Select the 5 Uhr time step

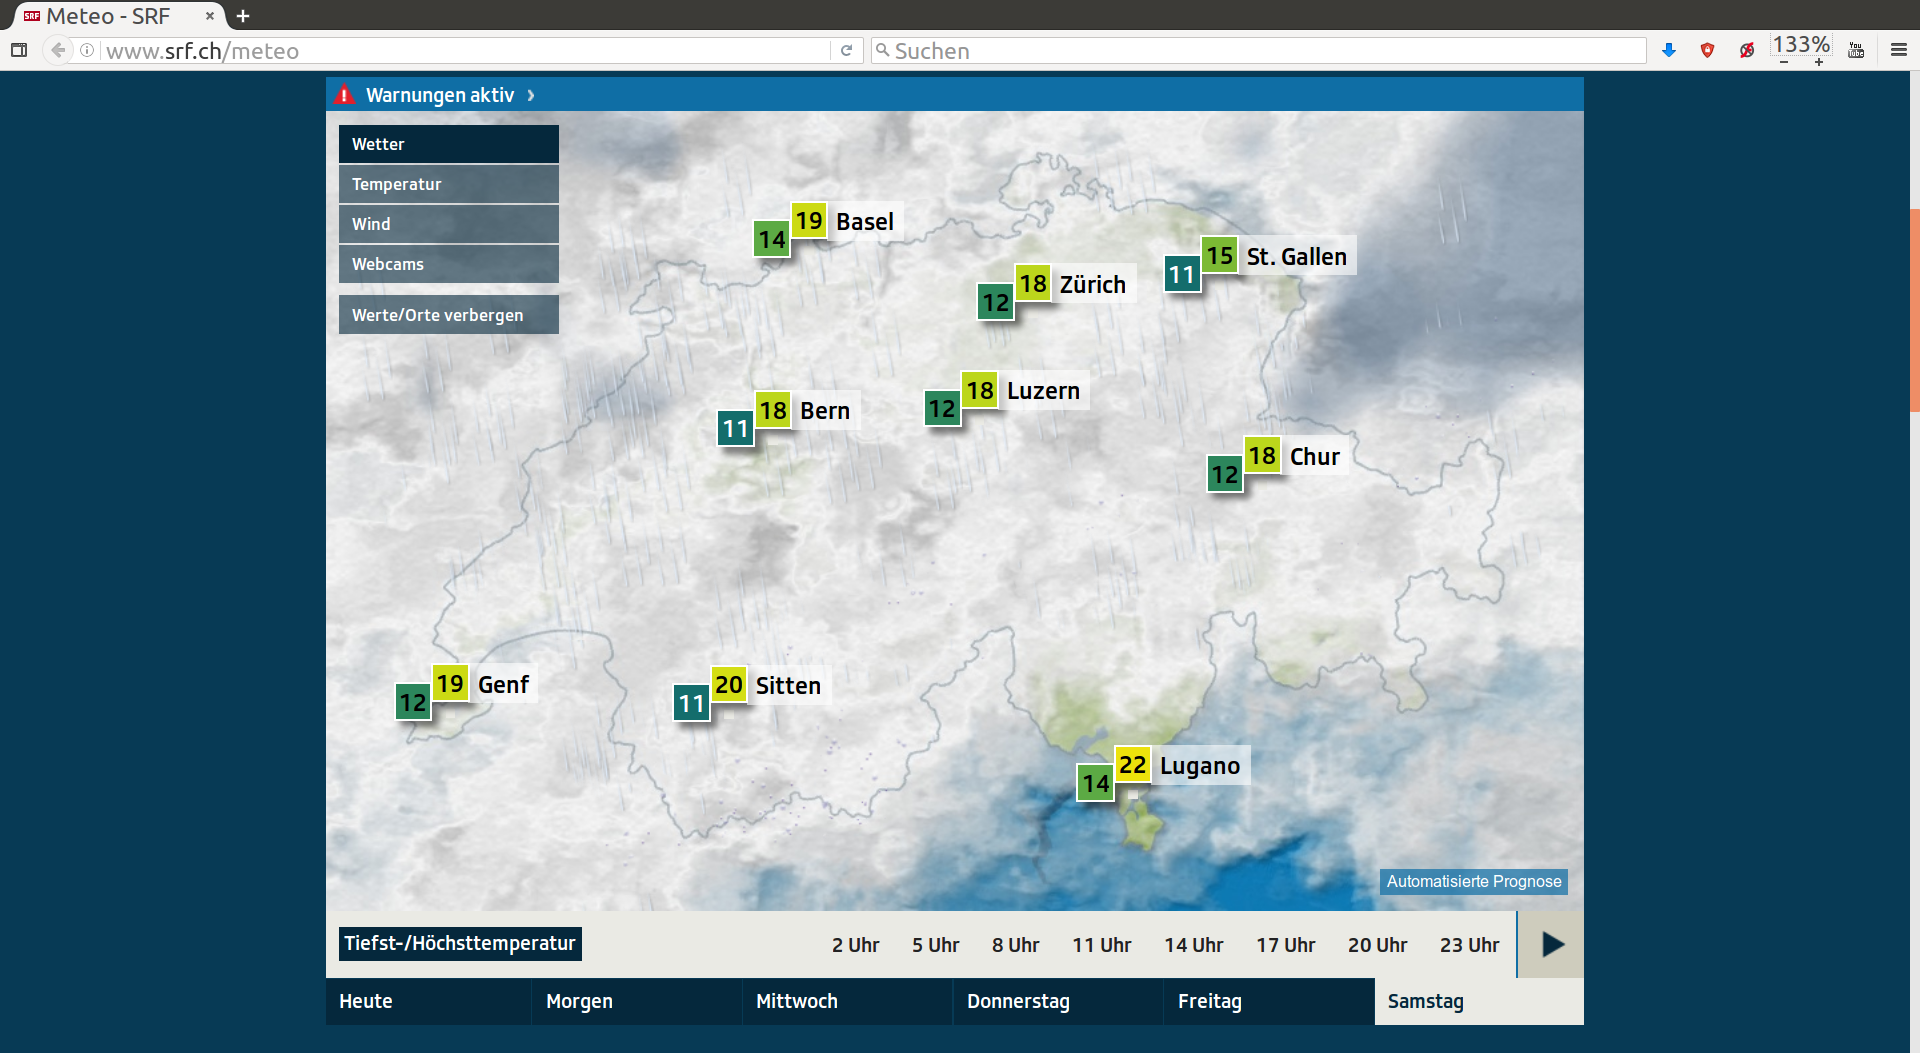tap(936, 945)
